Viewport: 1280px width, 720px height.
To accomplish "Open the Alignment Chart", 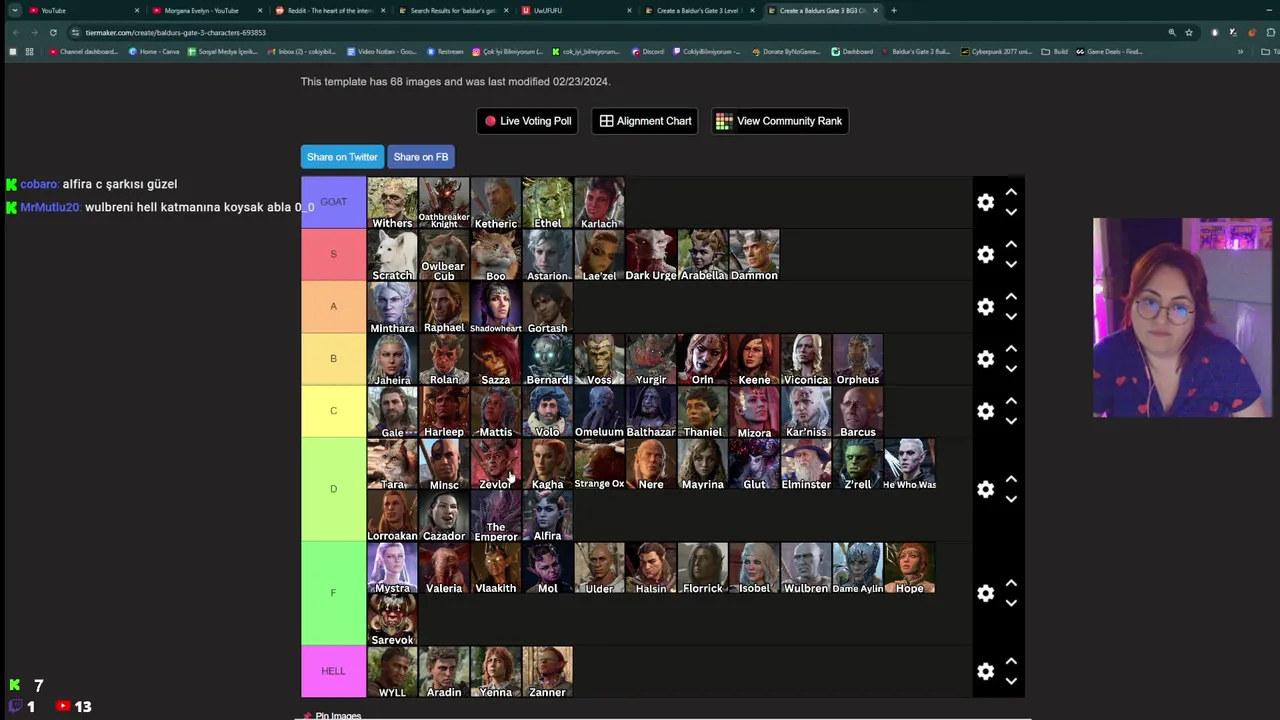I will 645,121.
